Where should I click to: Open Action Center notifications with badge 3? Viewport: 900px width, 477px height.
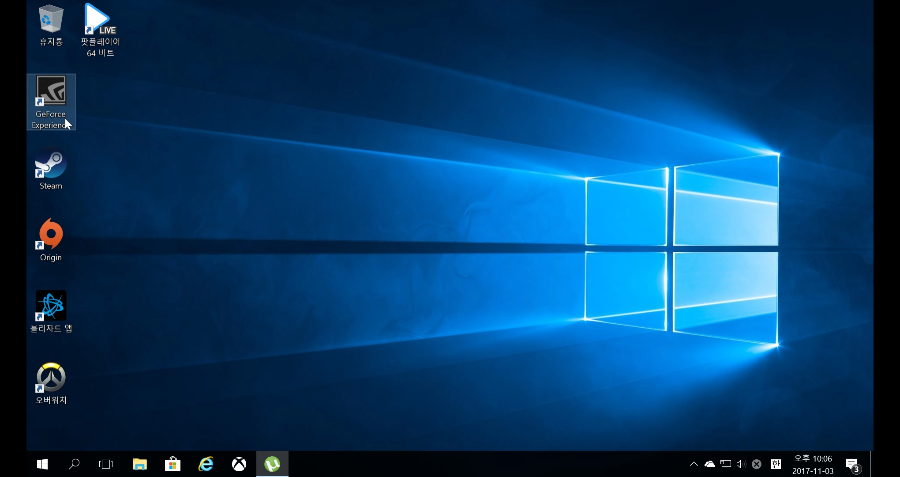[x=852, y=464]
